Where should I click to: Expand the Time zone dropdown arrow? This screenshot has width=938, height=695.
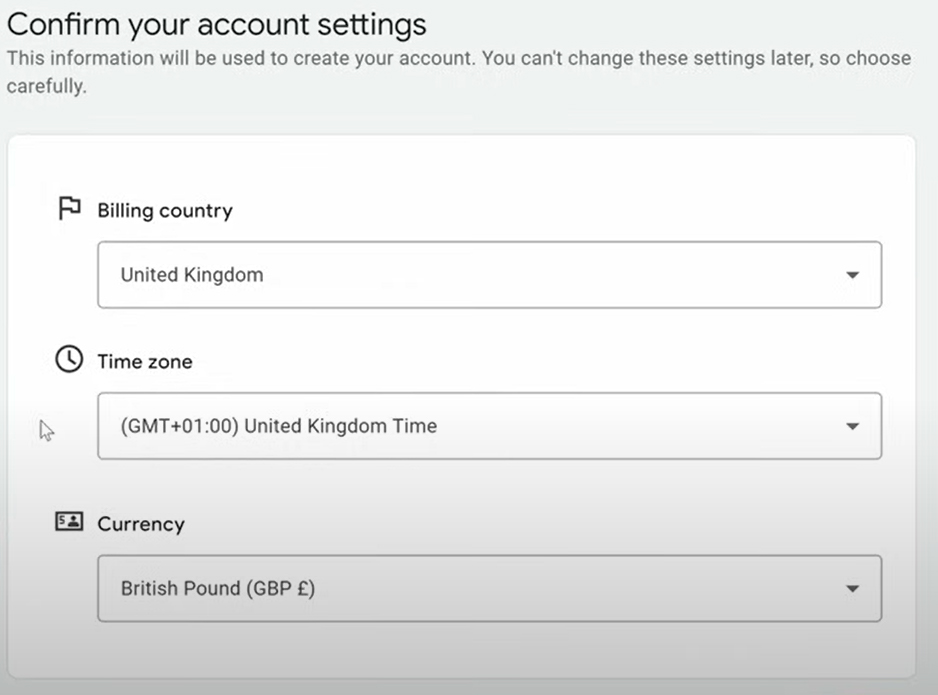pos(852,426)
